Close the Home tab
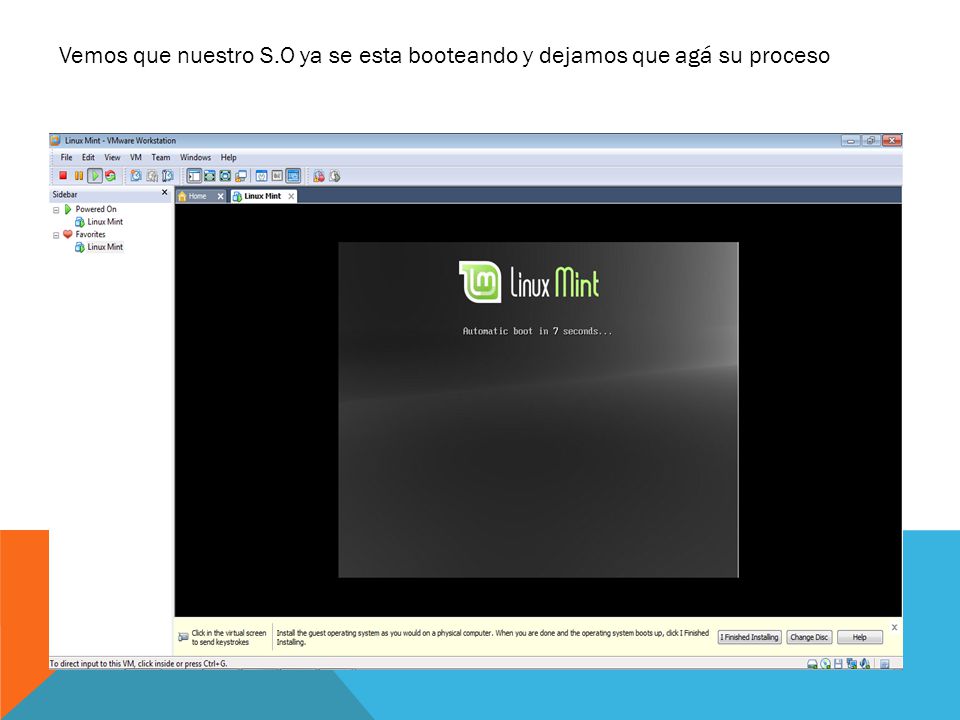The image size is (960, 720). click(x=220, y=196)
